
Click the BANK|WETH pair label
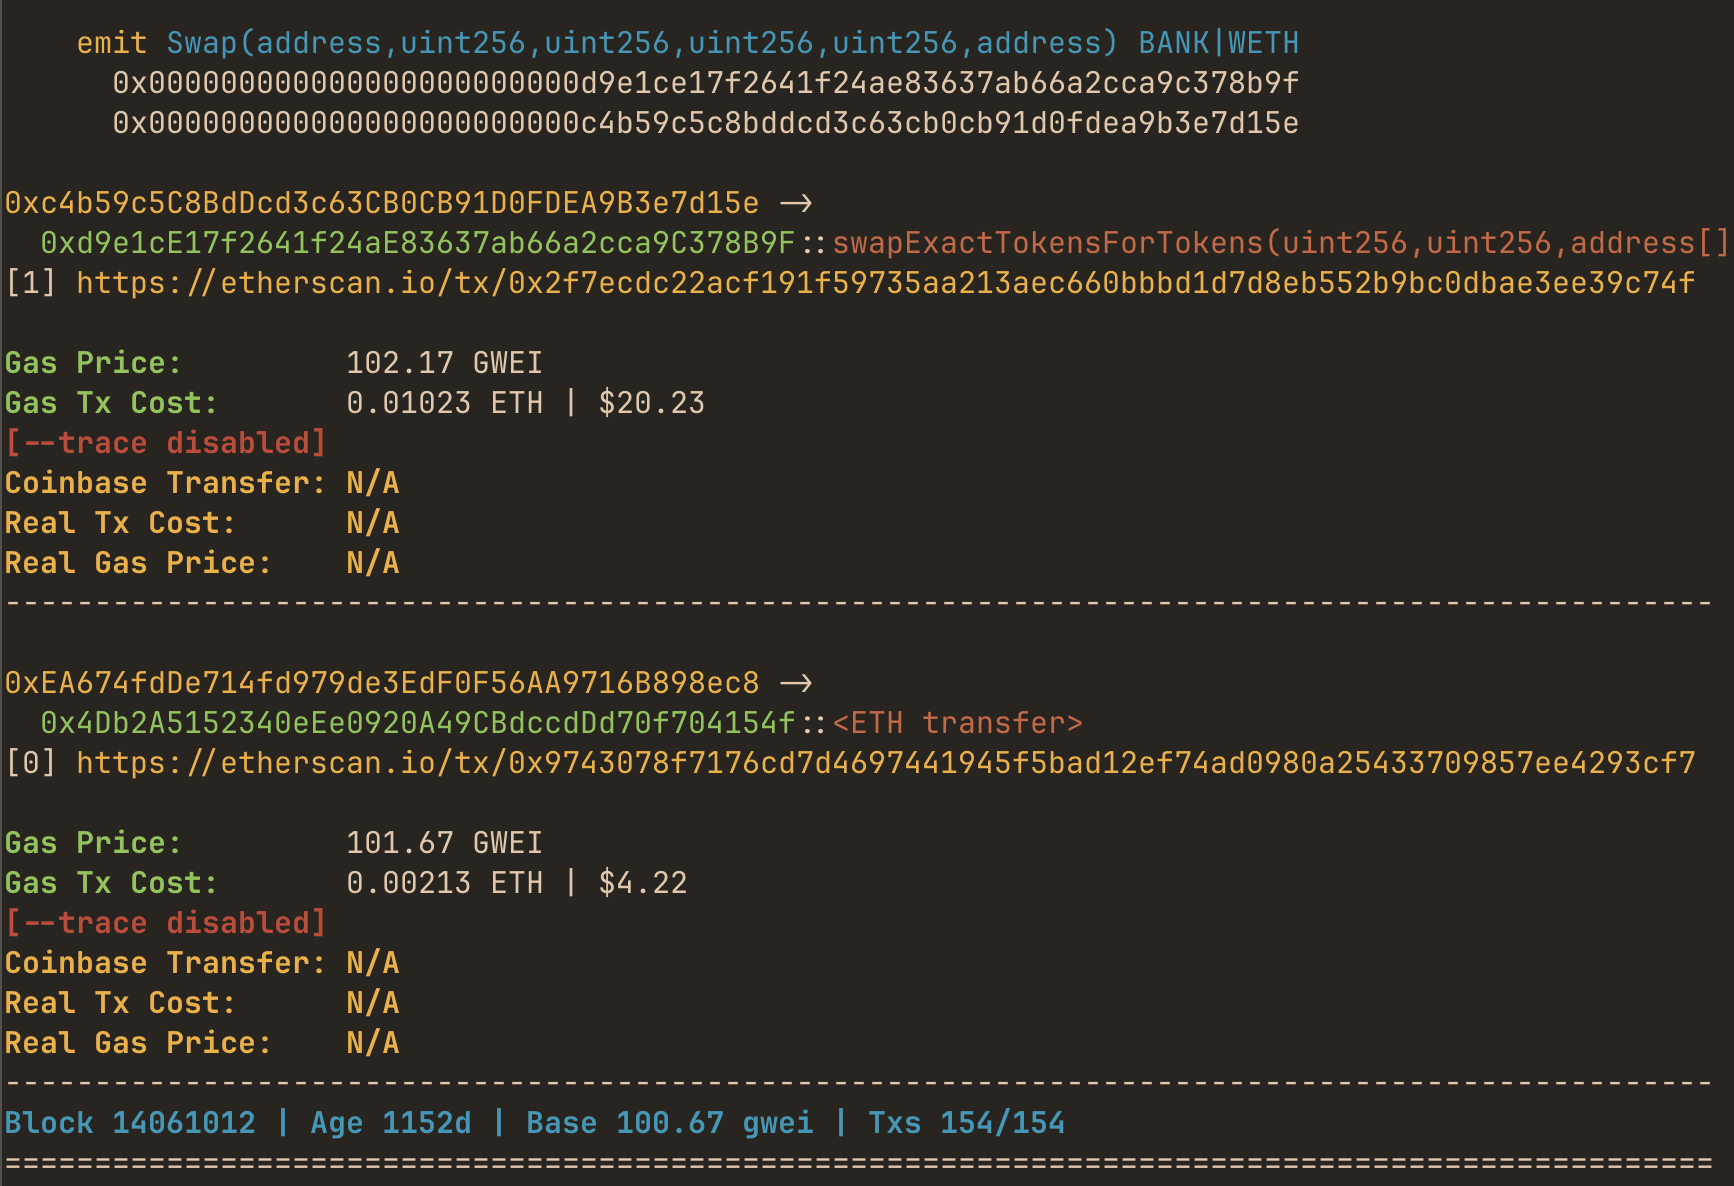[1219, 43]
